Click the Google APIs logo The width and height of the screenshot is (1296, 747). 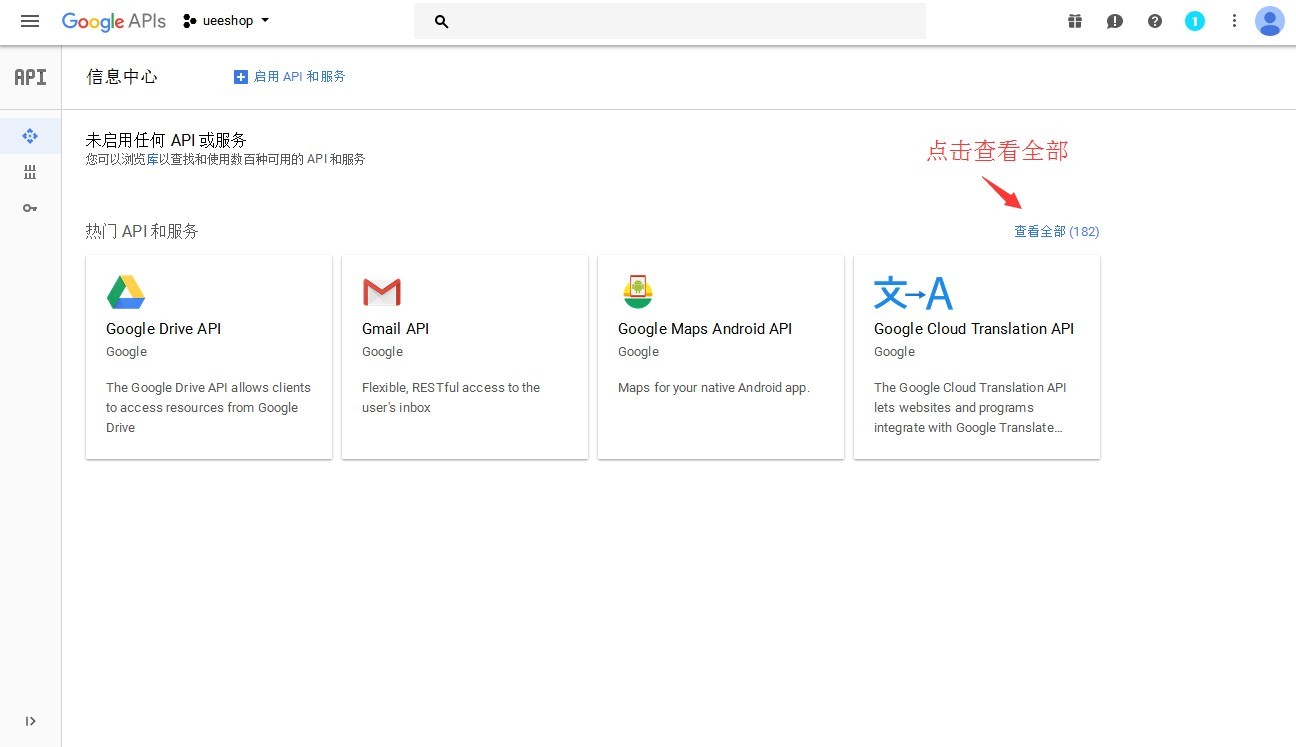(x=113, y=21)
